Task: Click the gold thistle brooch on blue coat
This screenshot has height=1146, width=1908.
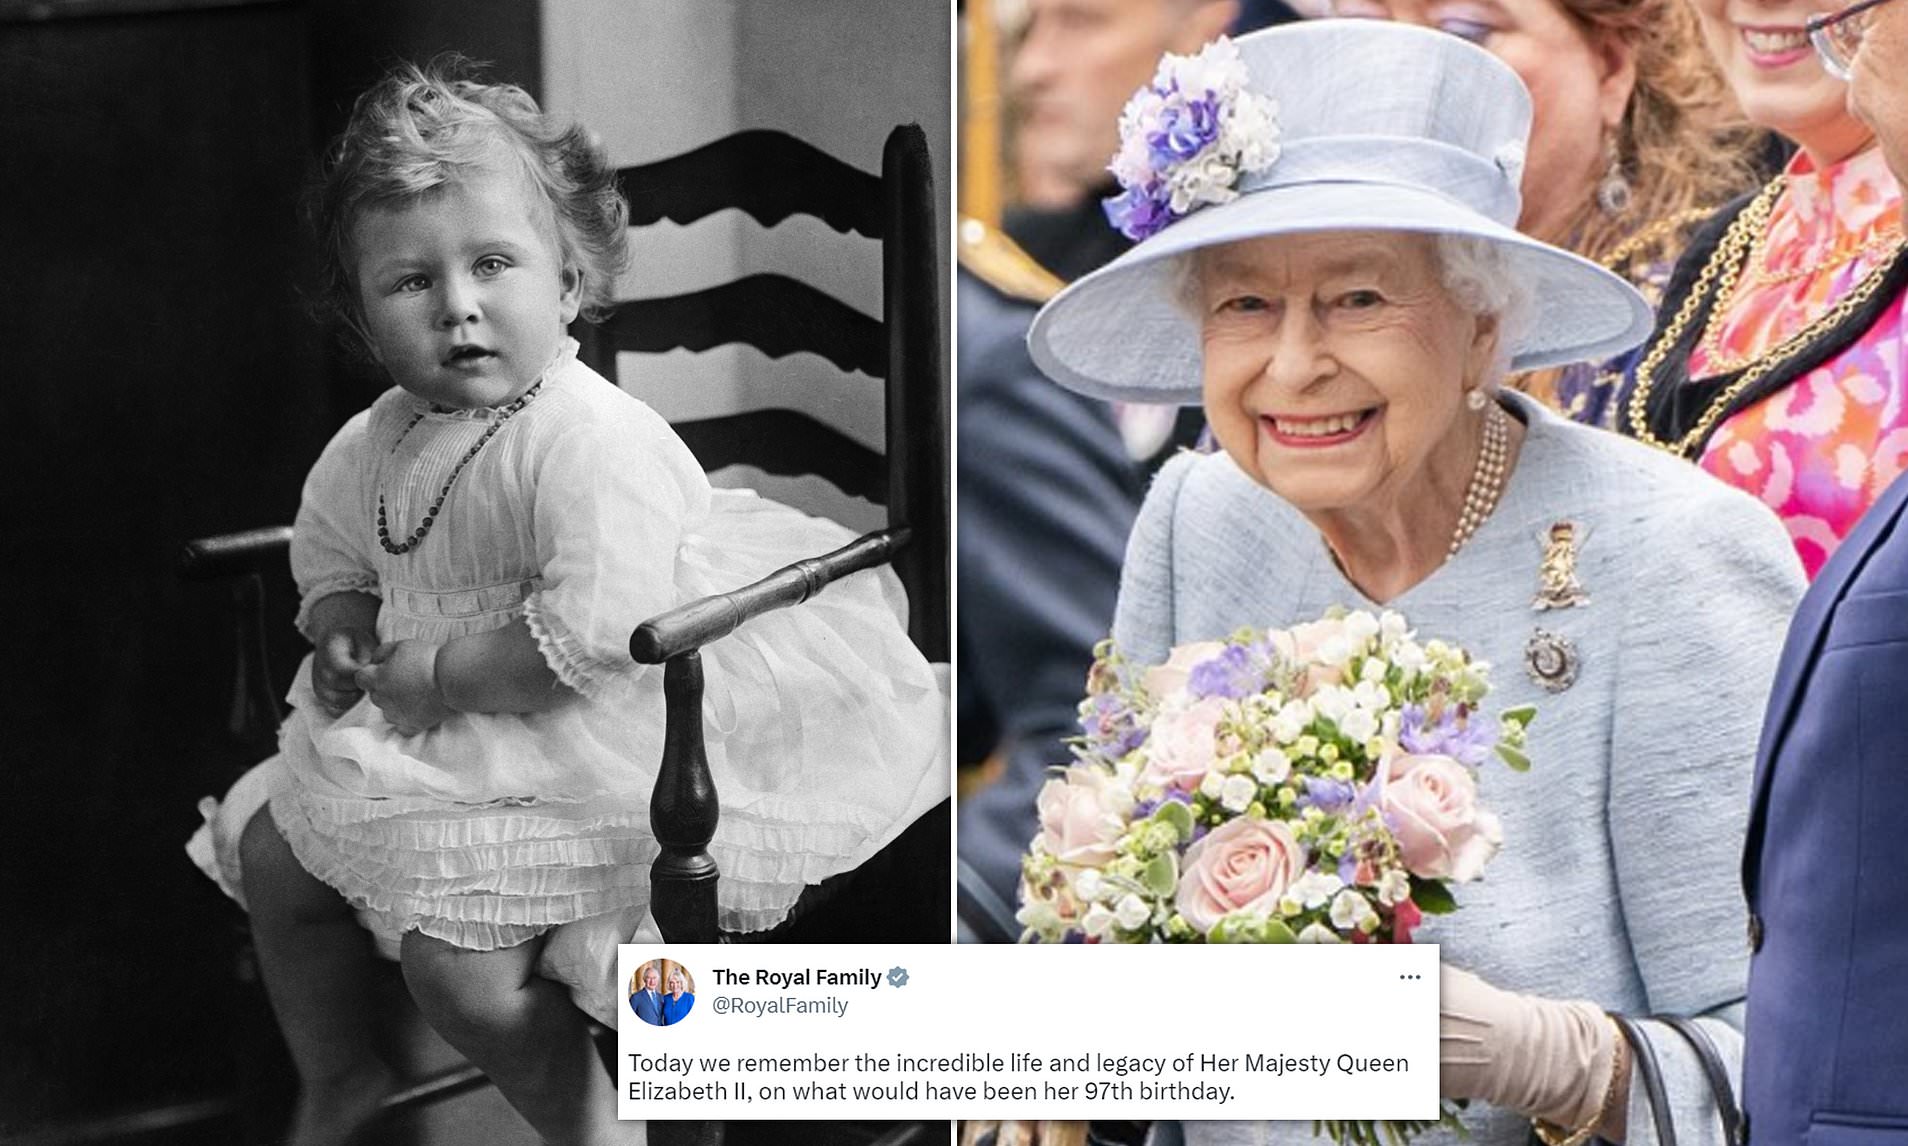Action: 1561,566
